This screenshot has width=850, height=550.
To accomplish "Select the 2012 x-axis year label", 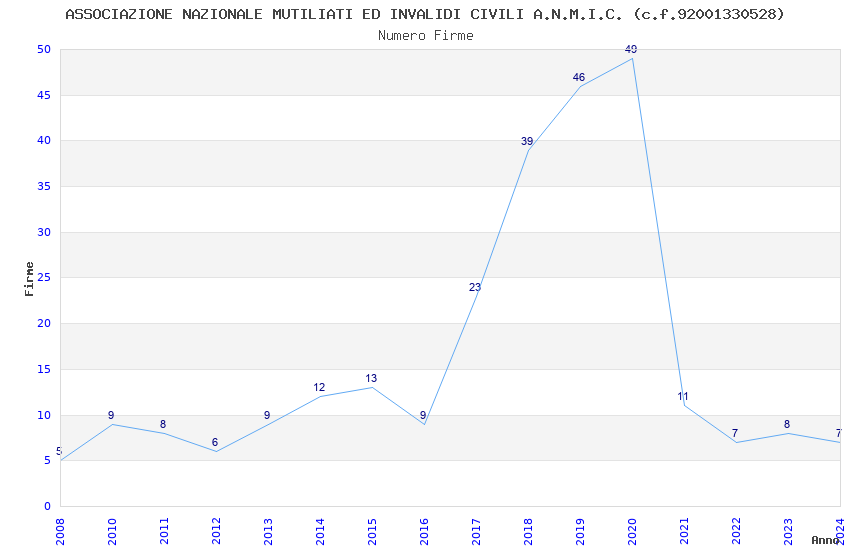I will click(216, 532).
